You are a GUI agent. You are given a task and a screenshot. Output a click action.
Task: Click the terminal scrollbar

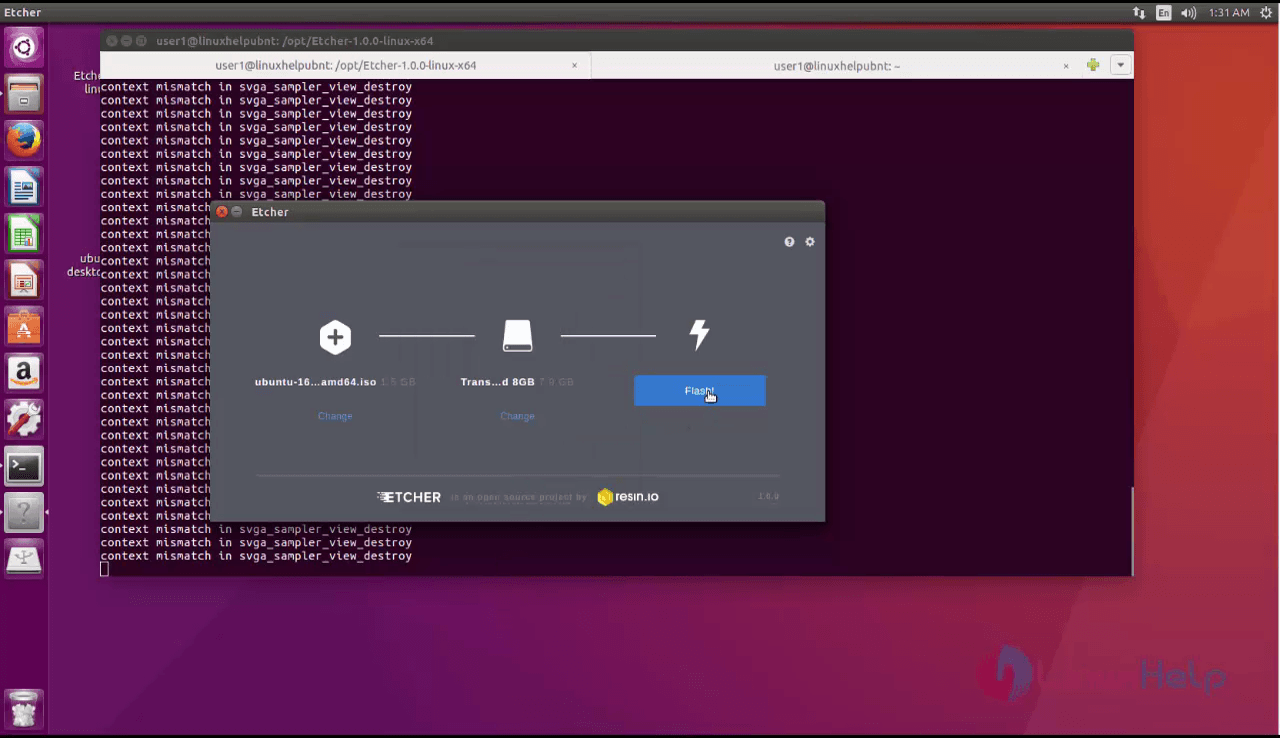(1131, 531)
